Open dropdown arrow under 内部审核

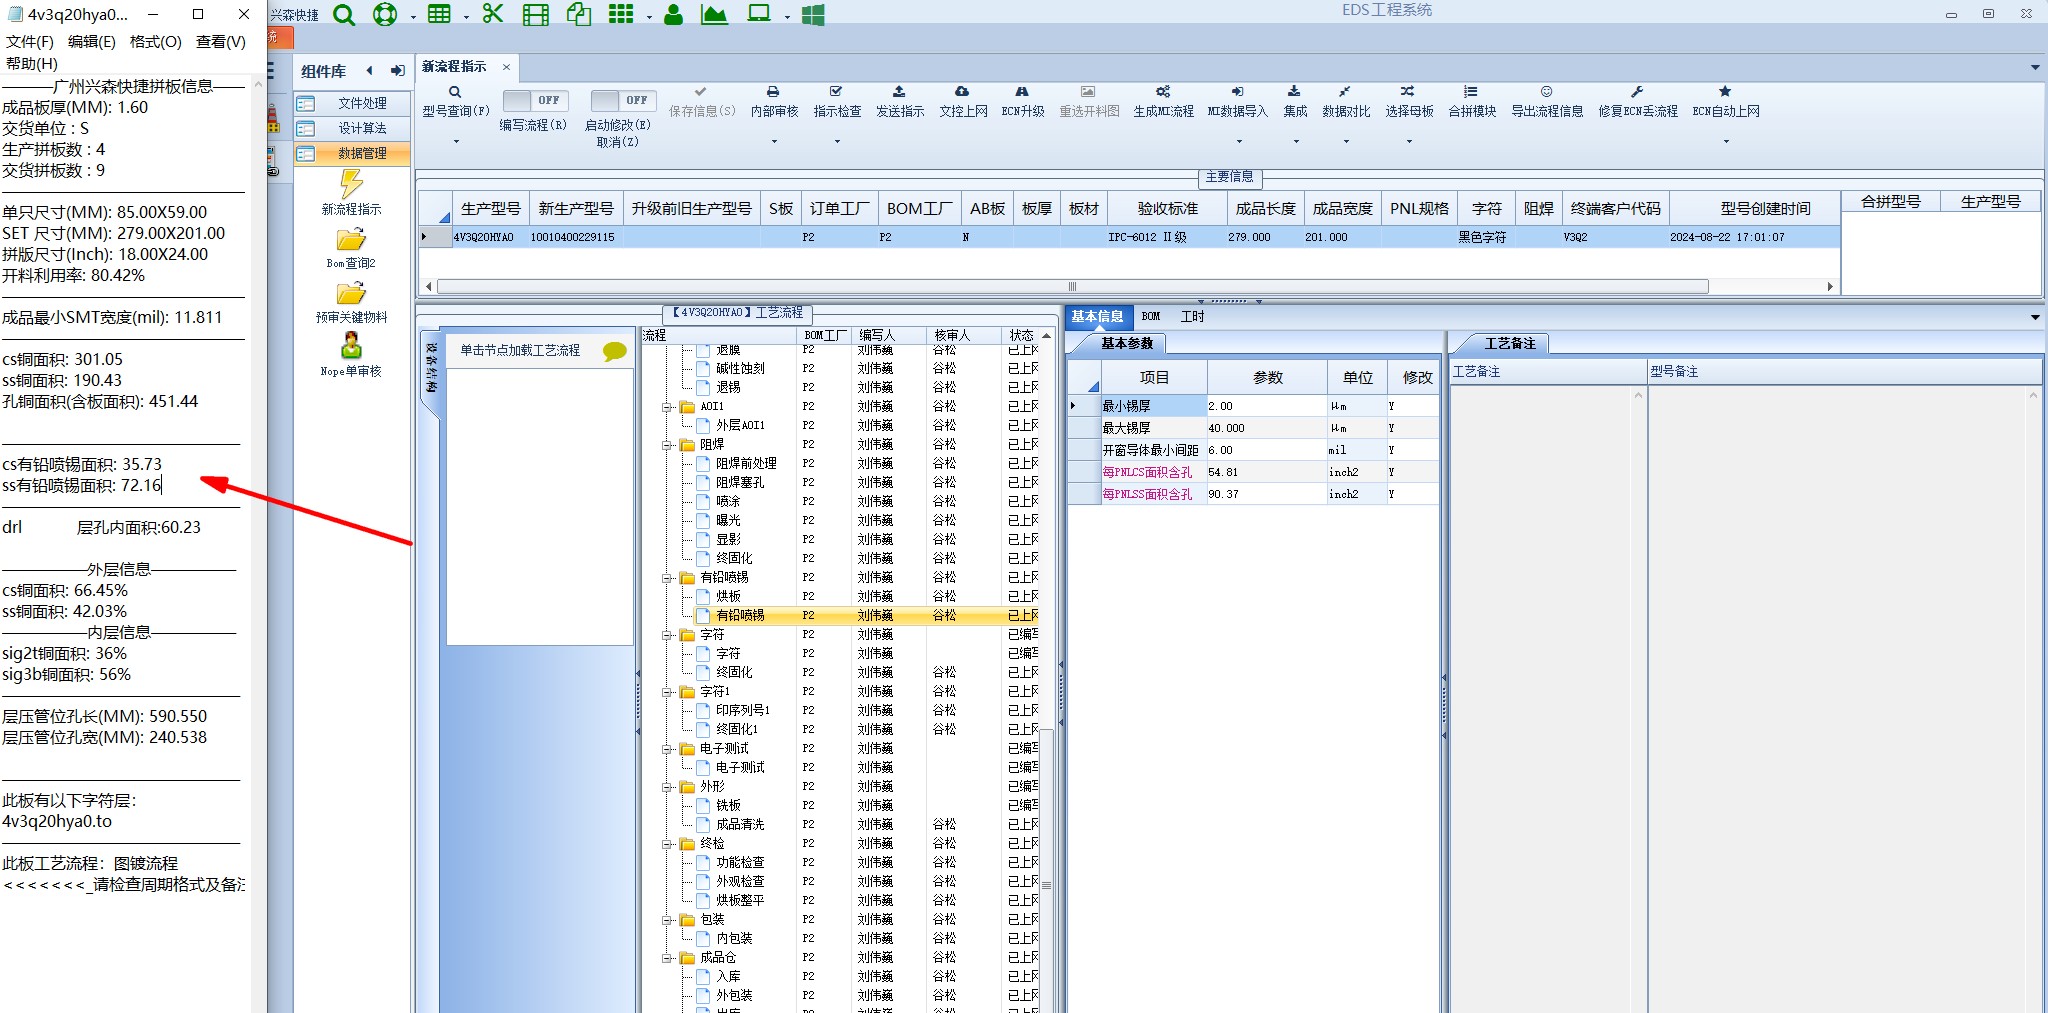coord(774,141)
